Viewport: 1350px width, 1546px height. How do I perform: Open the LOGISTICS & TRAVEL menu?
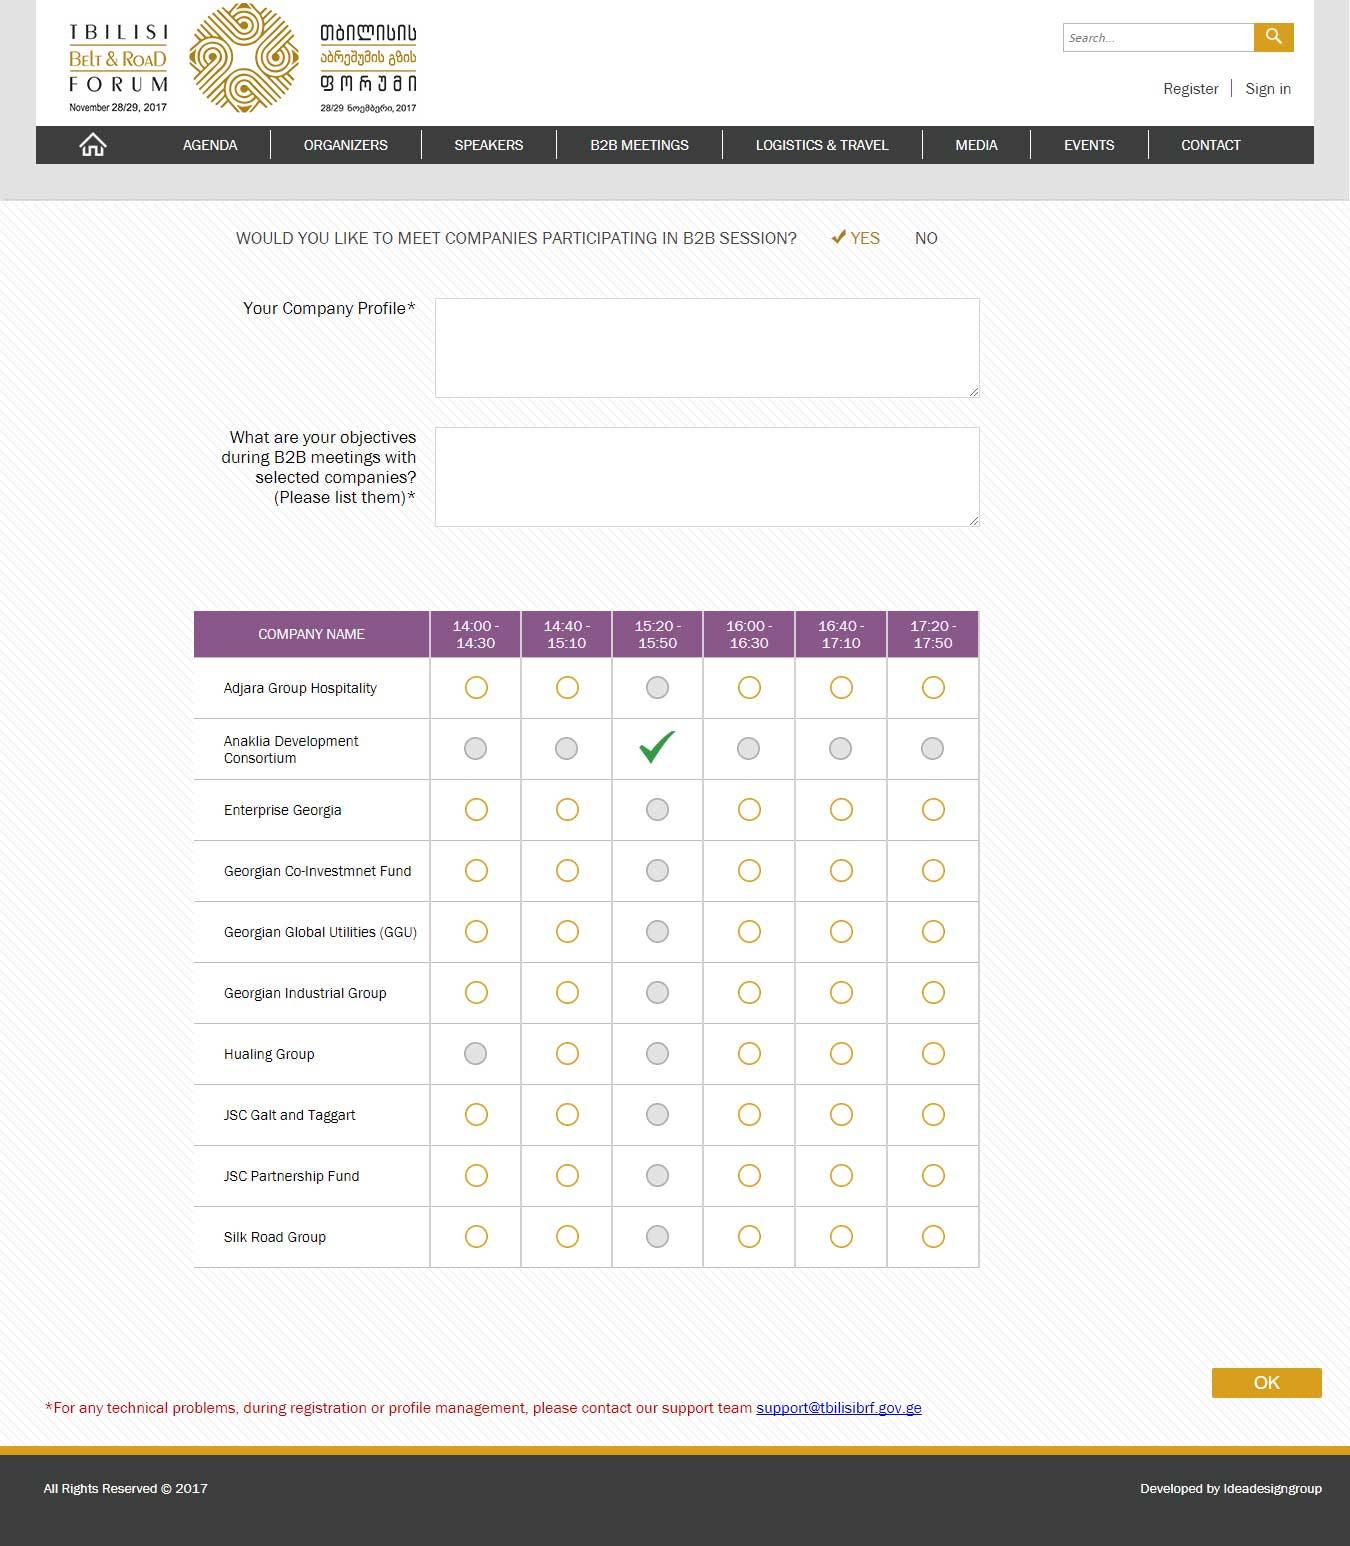822,145
